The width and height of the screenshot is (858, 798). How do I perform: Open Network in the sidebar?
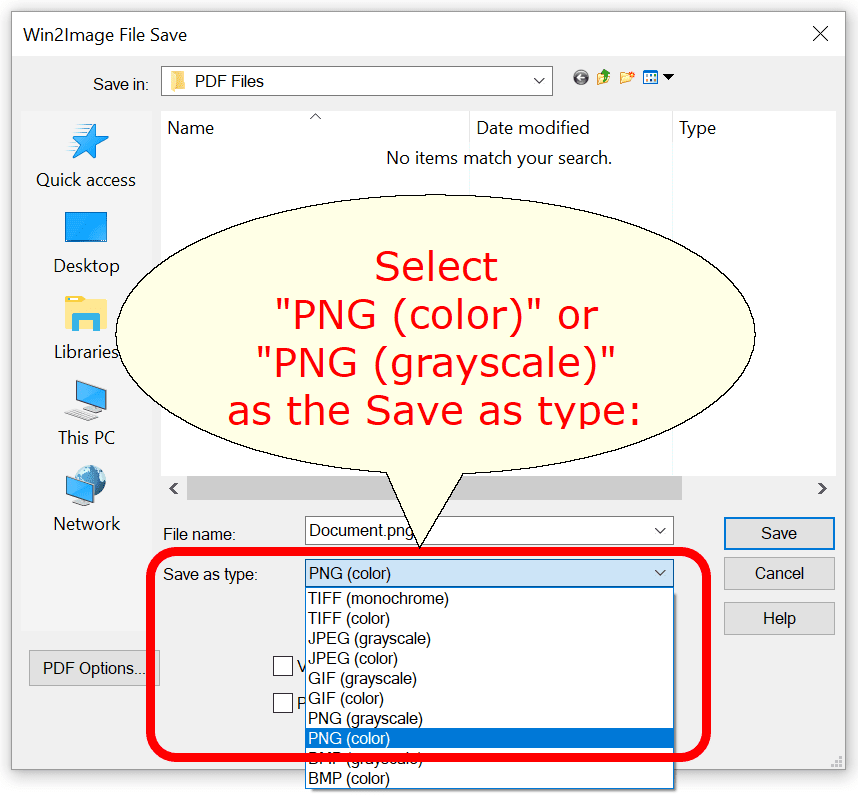click(86, 499)
